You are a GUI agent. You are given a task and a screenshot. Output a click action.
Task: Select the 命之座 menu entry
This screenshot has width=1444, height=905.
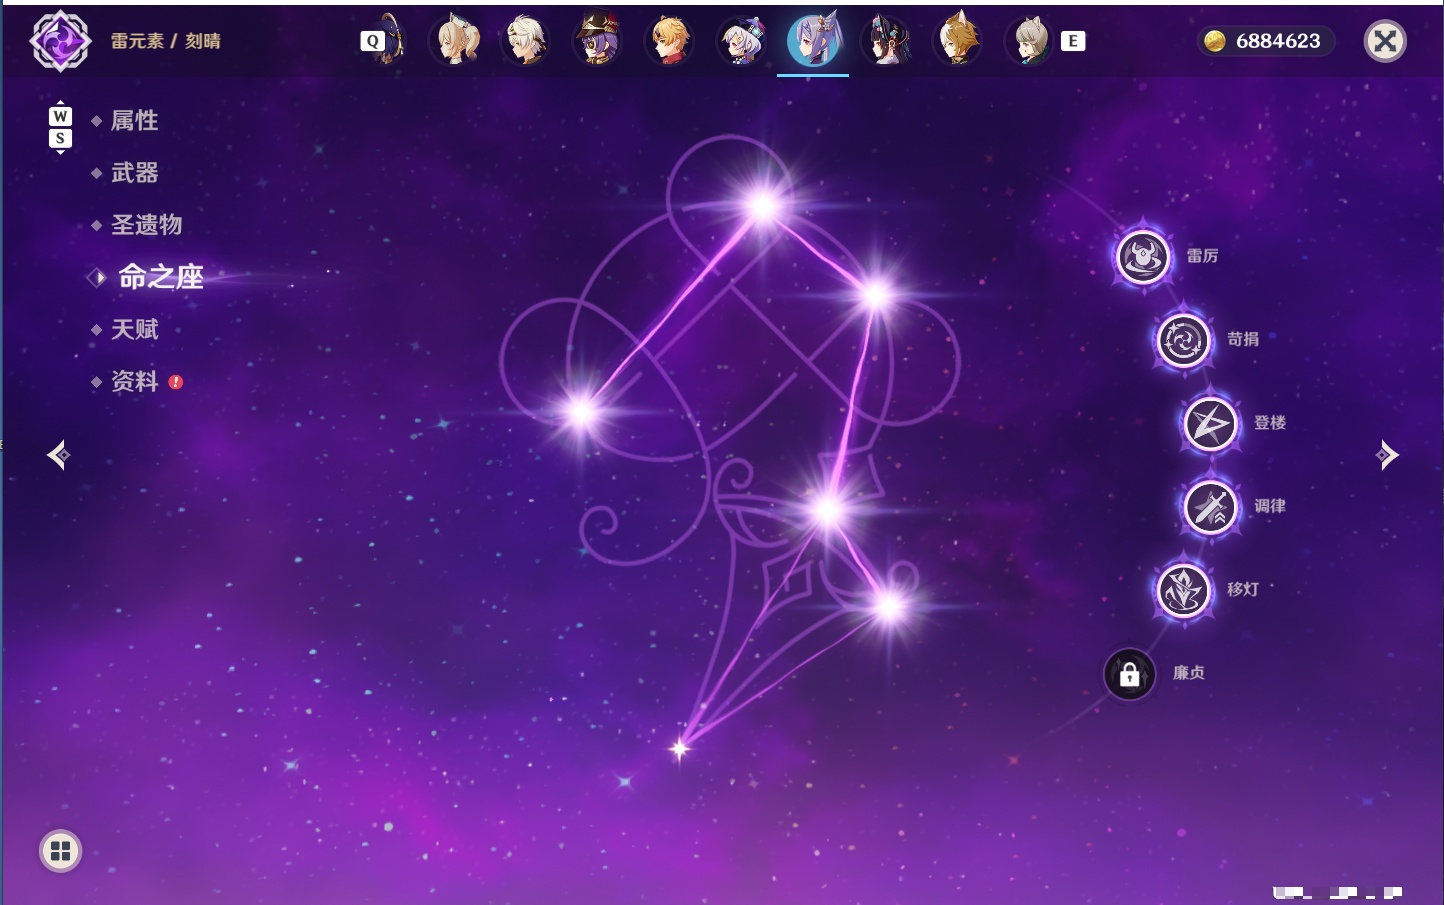point(161,277)
